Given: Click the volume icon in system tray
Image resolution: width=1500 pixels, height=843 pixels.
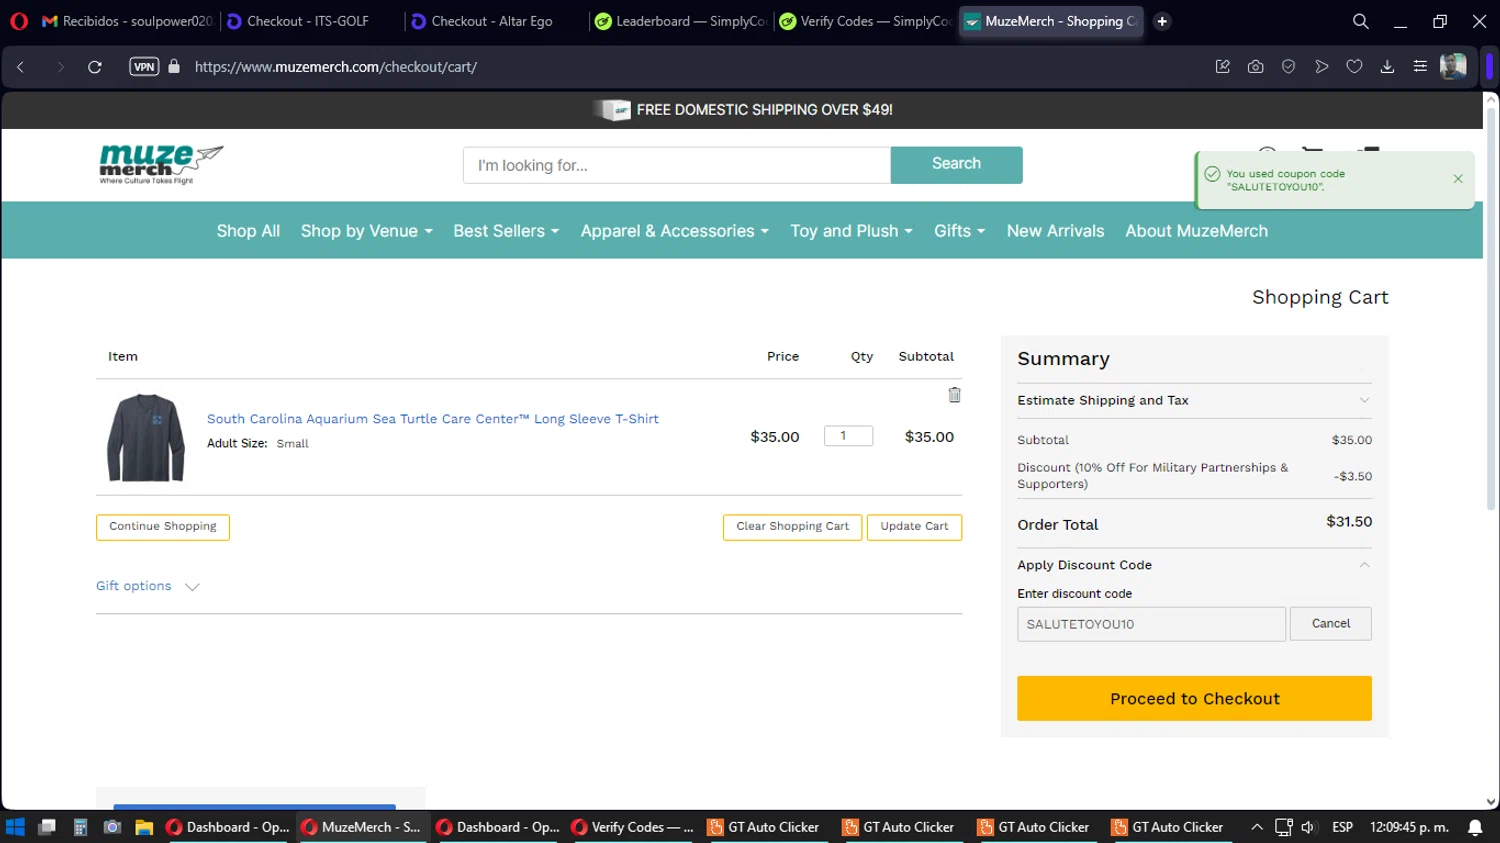Looking at the screenshot, I should 1308,827.
